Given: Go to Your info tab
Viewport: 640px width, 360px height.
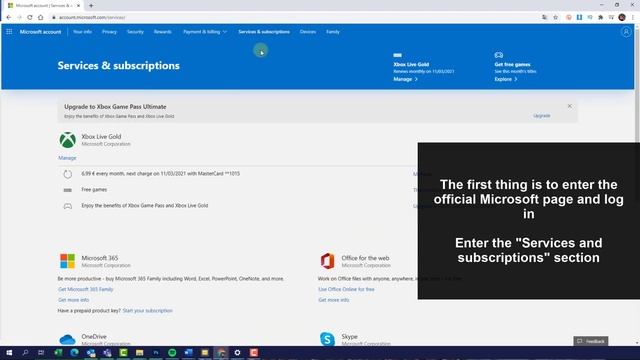Looking at the screenshot, I should click(82, 32).
